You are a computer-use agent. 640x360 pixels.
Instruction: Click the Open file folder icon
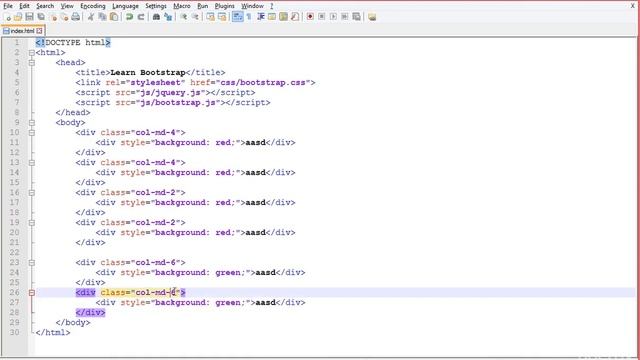tap(18, 17)
